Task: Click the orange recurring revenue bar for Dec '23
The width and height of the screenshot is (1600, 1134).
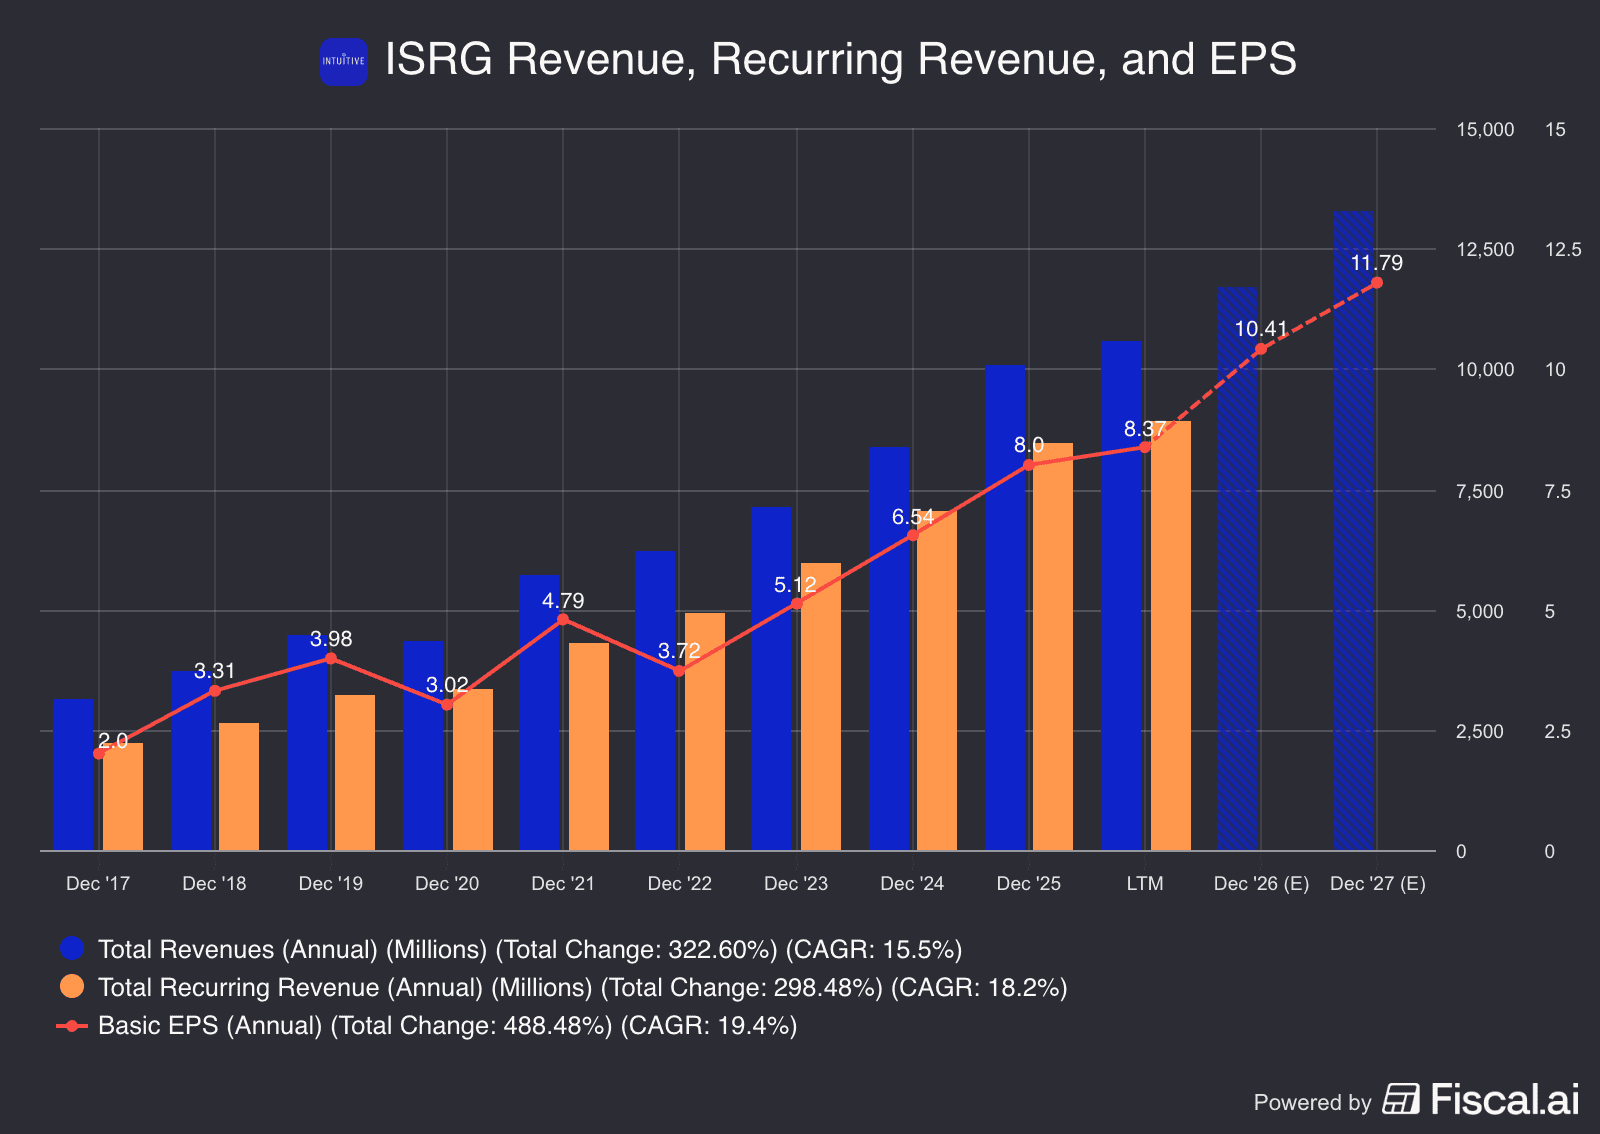Action: pyautogui.click(x=821, y=707)
